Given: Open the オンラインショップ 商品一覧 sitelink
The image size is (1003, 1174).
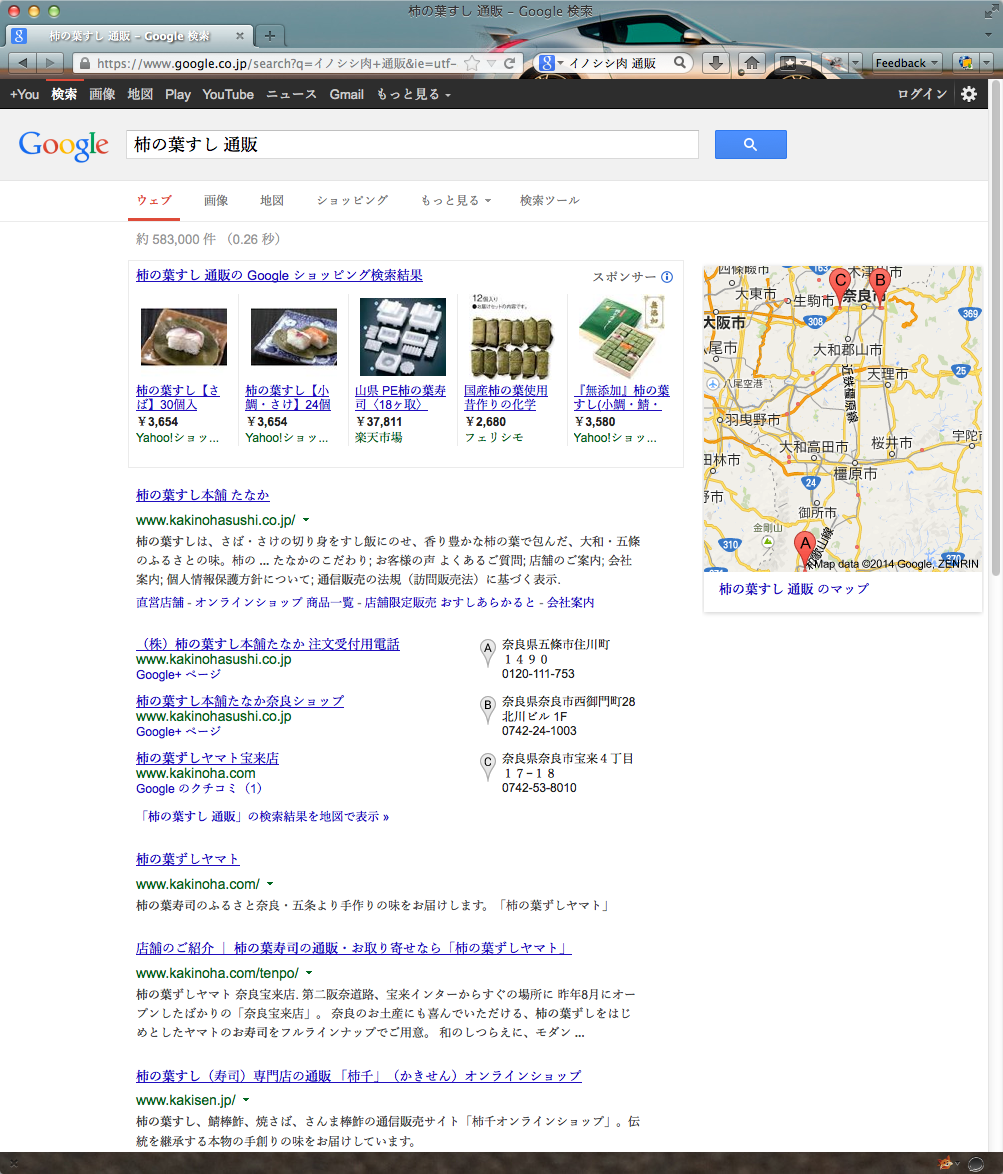Looking at the screenshot, I should click(275, 602).
